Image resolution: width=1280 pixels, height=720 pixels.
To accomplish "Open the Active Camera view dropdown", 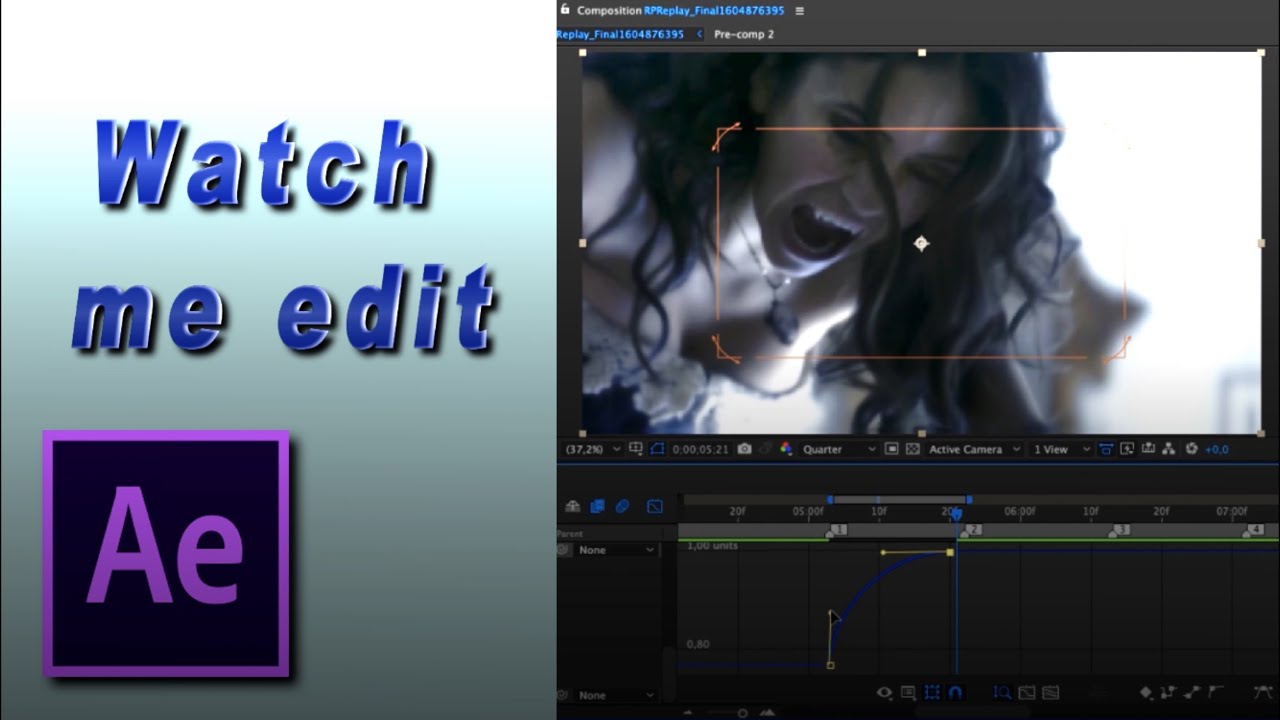I will 974,449.
